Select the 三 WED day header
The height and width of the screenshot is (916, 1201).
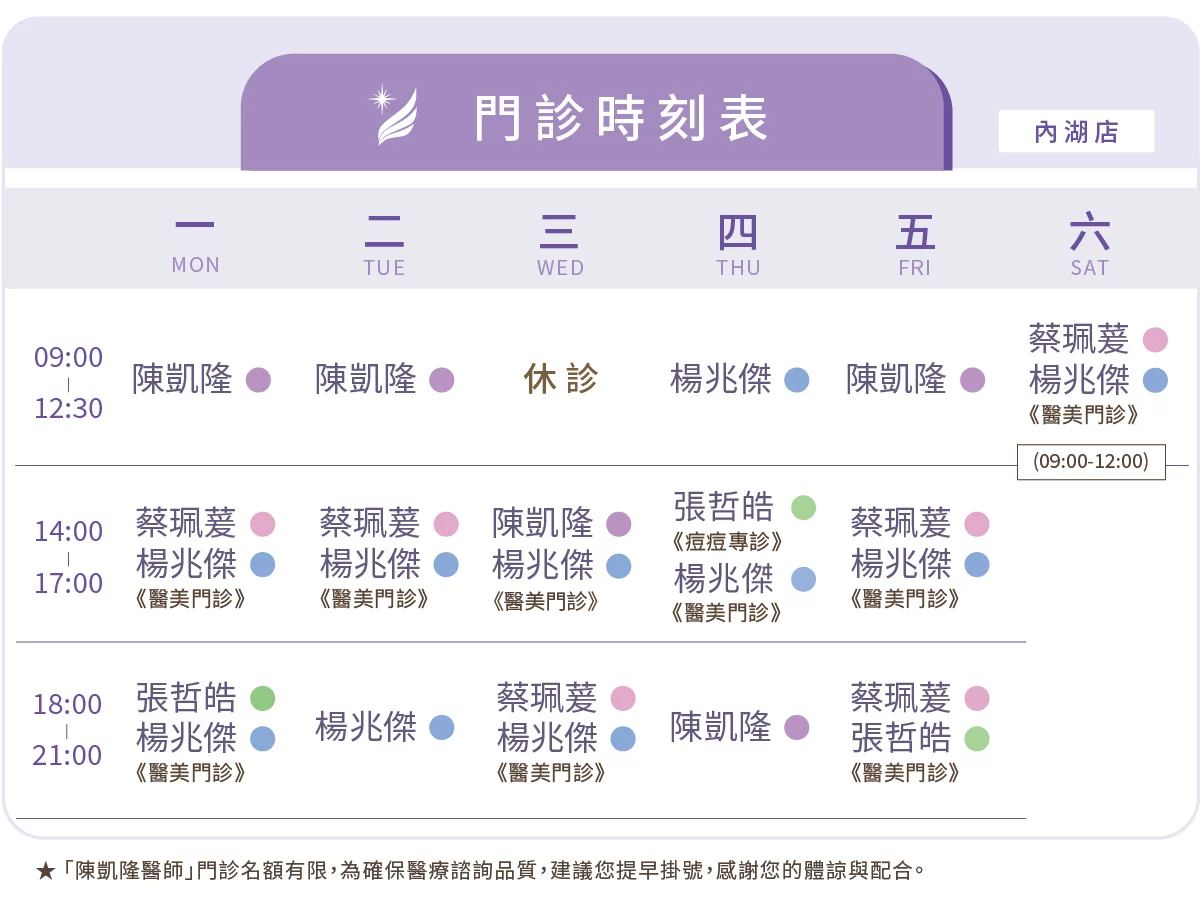click(560, 244)
